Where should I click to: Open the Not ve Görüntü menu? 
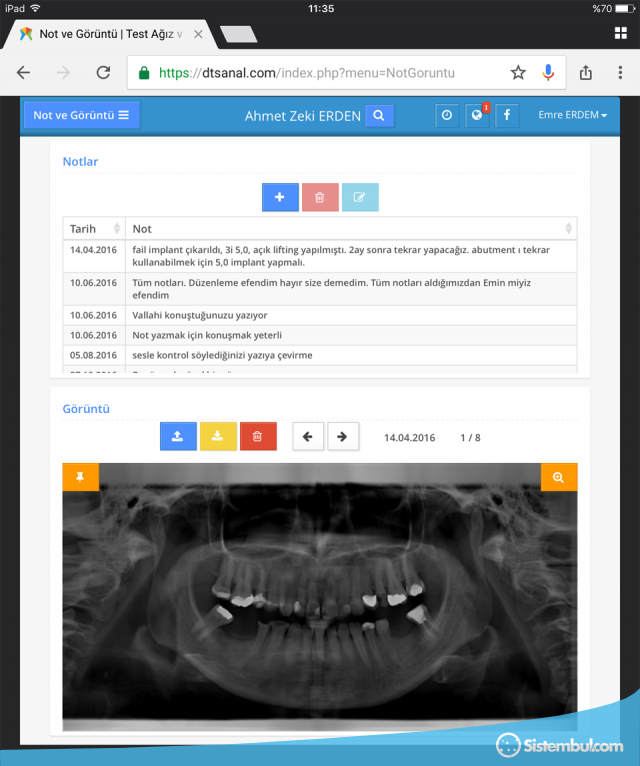[x=82, y=115]
